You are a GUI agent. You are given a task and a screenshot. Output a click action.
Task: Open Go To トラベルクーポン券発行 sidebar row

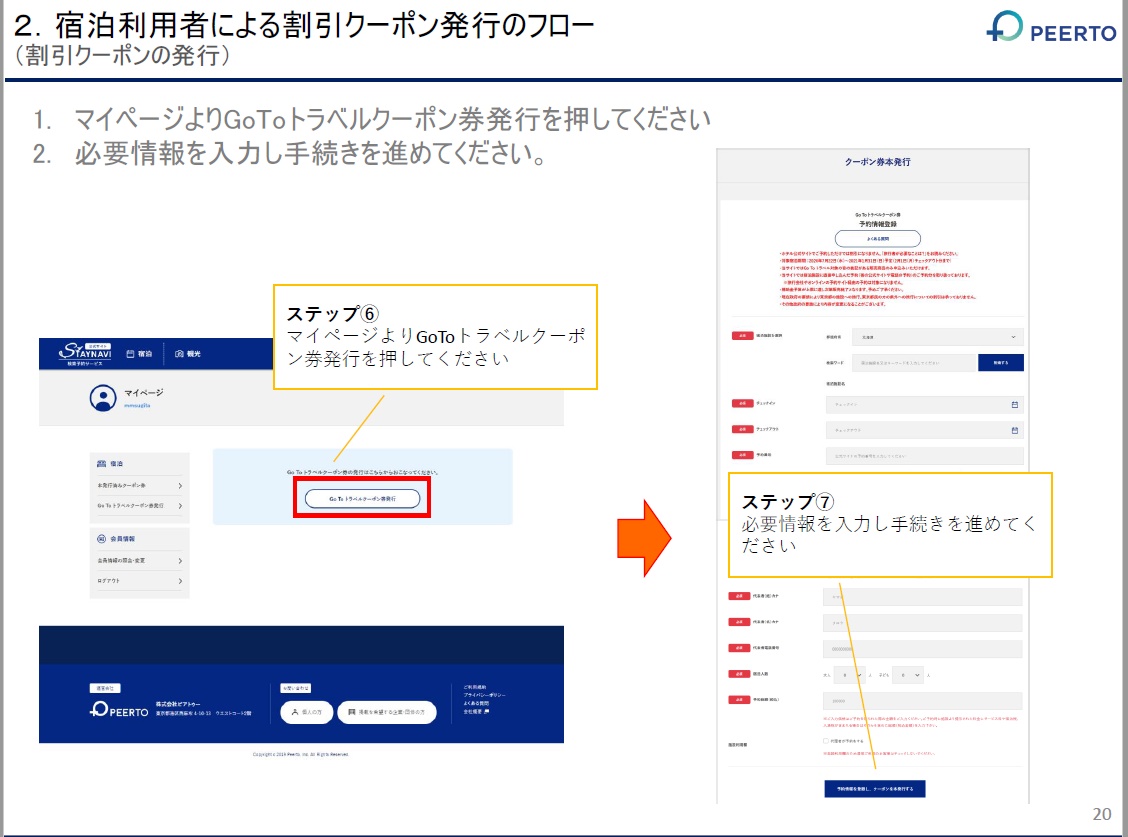140,506
